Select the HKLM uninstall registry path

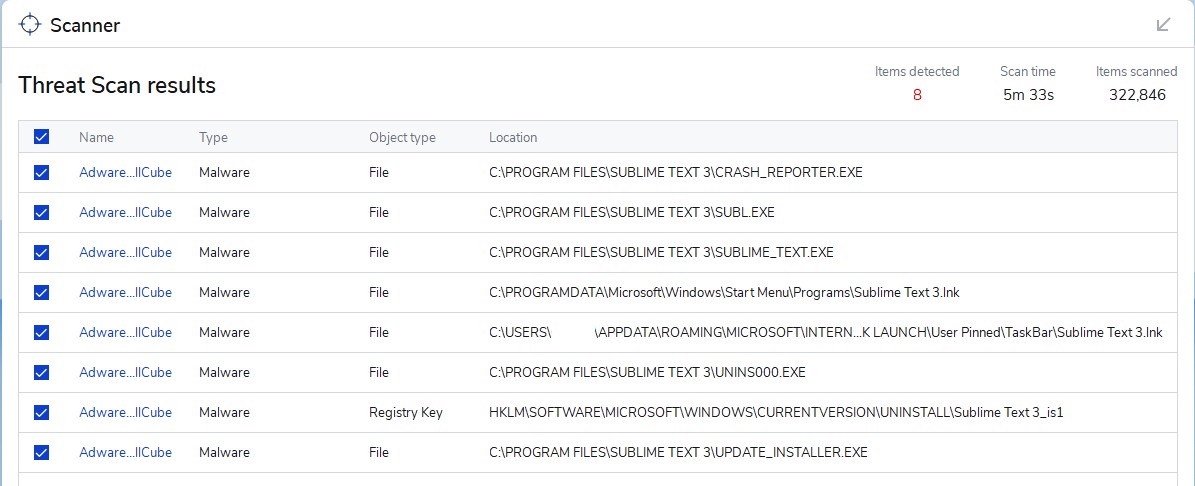[776, 413]
